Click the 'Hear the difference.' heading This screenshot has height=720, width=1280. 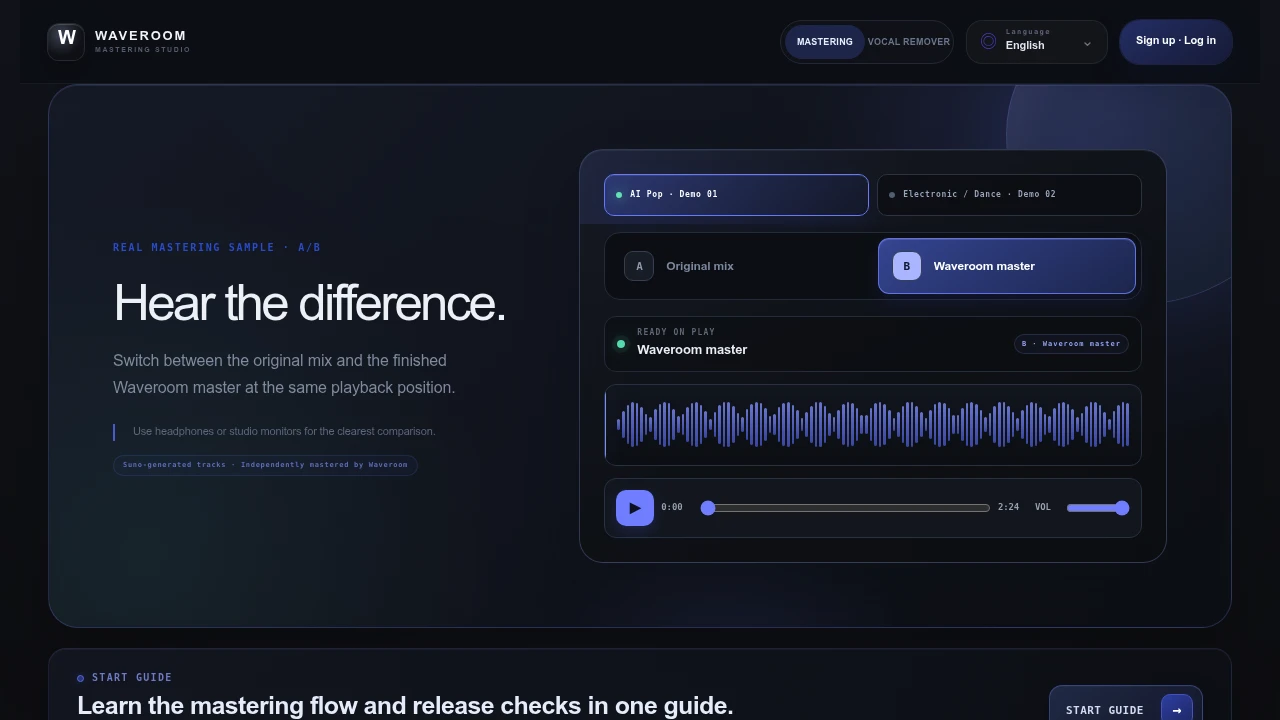(x=310, y=303)
